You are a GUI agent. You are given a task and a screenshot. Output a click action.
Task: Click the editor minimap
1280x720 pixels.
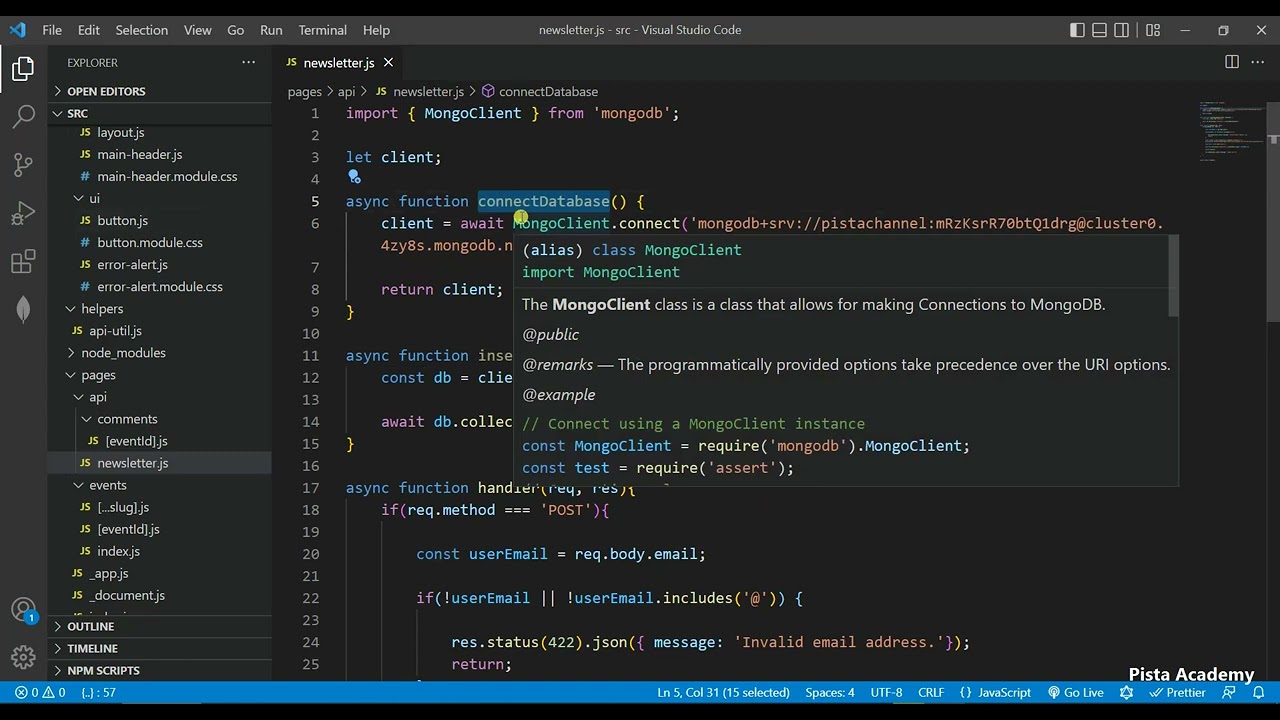[1231, 130]
